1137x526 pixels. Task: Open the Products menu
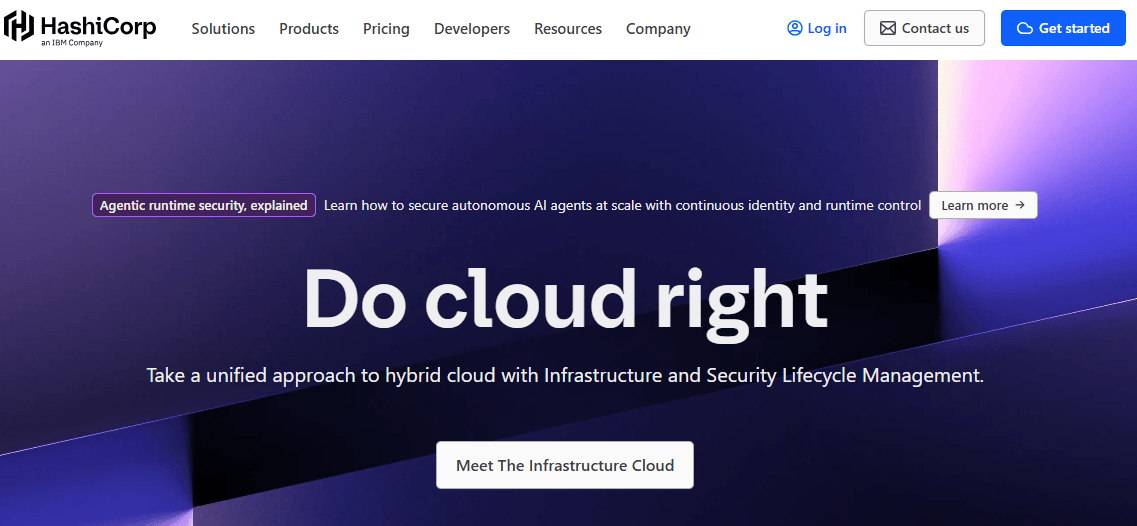coord(309,28)
